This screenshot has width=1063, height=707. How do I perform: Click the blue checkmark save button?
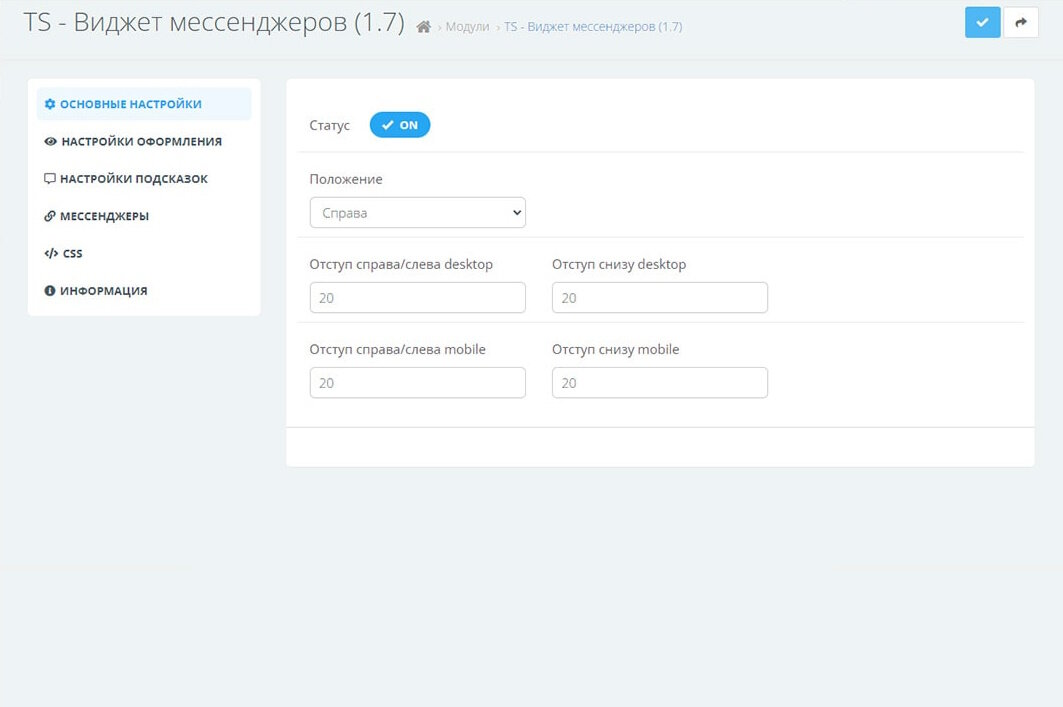click(982, 22)
